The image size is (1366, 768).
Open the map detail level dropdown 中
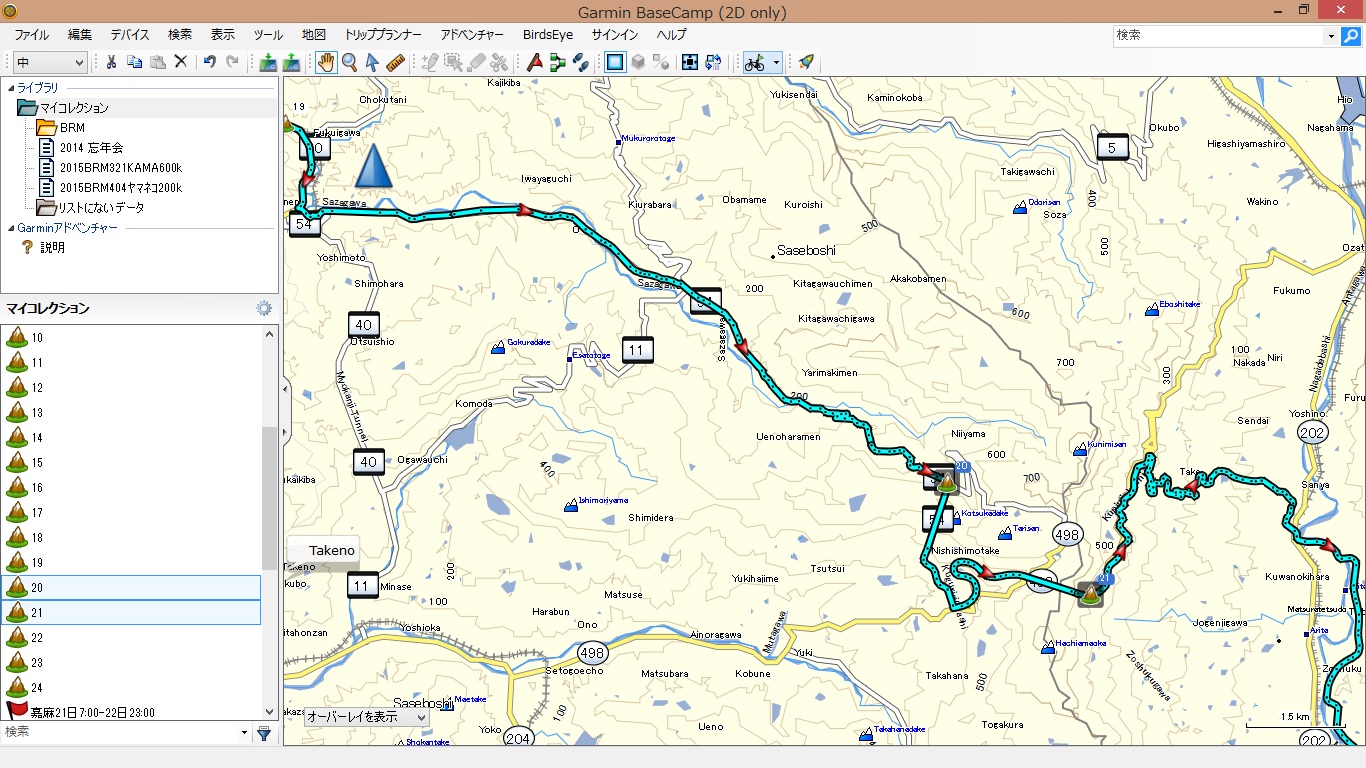[51, 62]
